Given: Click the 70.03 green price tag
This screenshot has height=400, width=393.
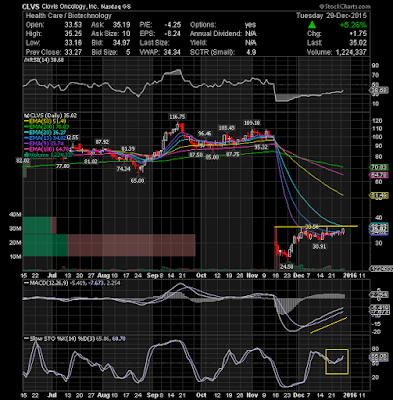Looking at the screenshot, I should click(379, 167).
